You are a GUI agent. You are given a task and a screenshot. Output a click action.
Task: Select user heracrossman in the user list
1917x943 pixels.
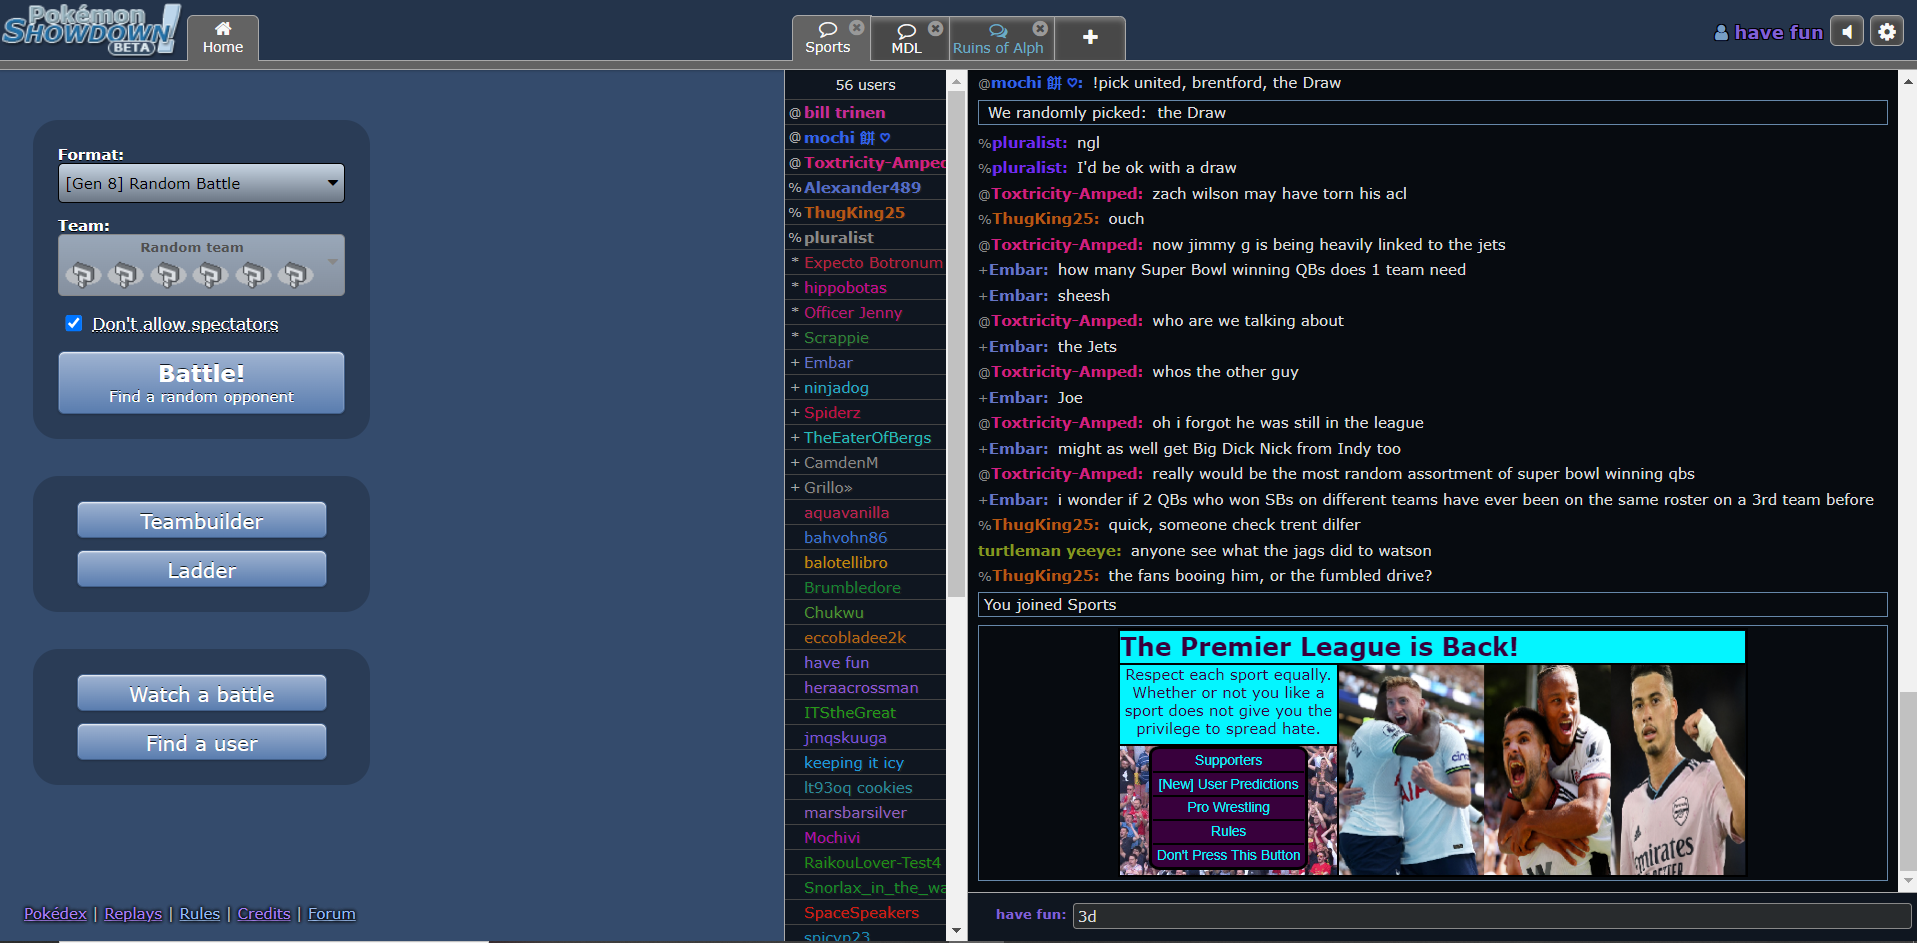866,687
